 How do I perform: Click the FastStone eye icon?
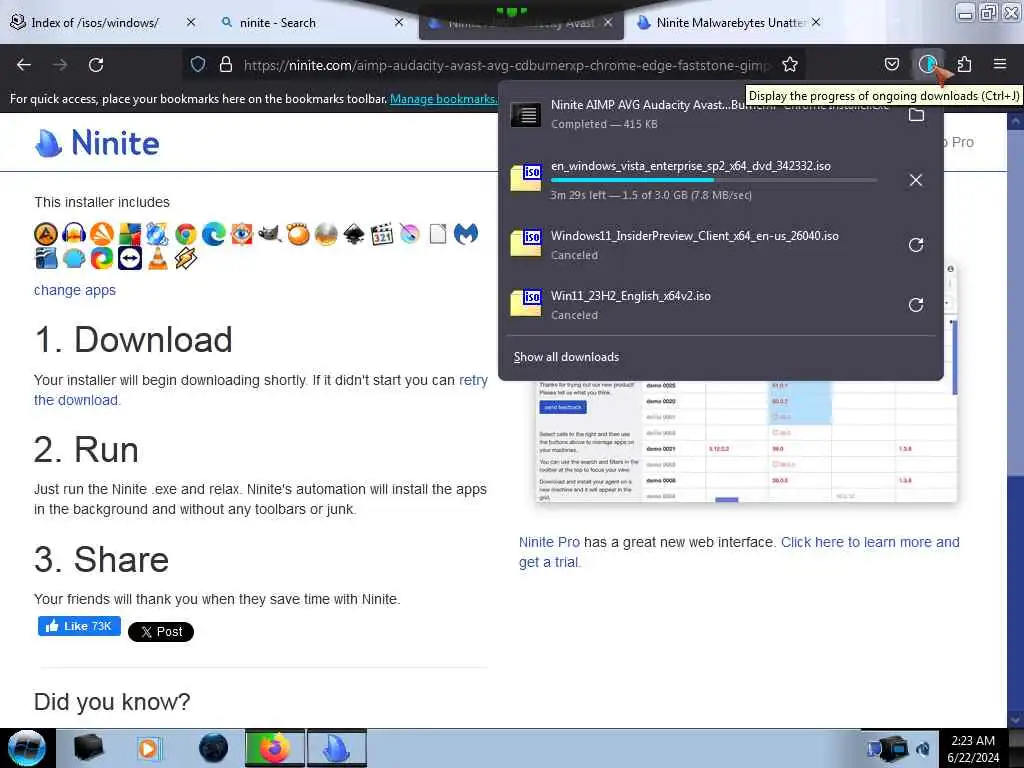pos(242,234)
